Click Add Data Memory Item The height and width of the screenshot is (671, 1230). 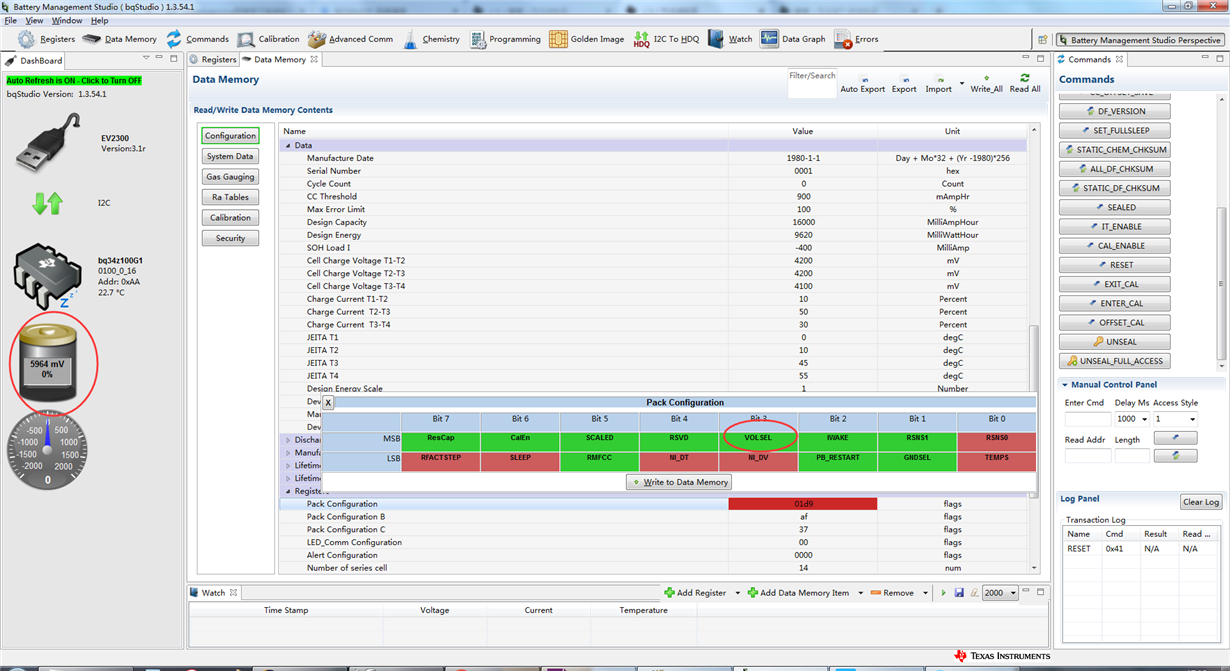(798, 593)
